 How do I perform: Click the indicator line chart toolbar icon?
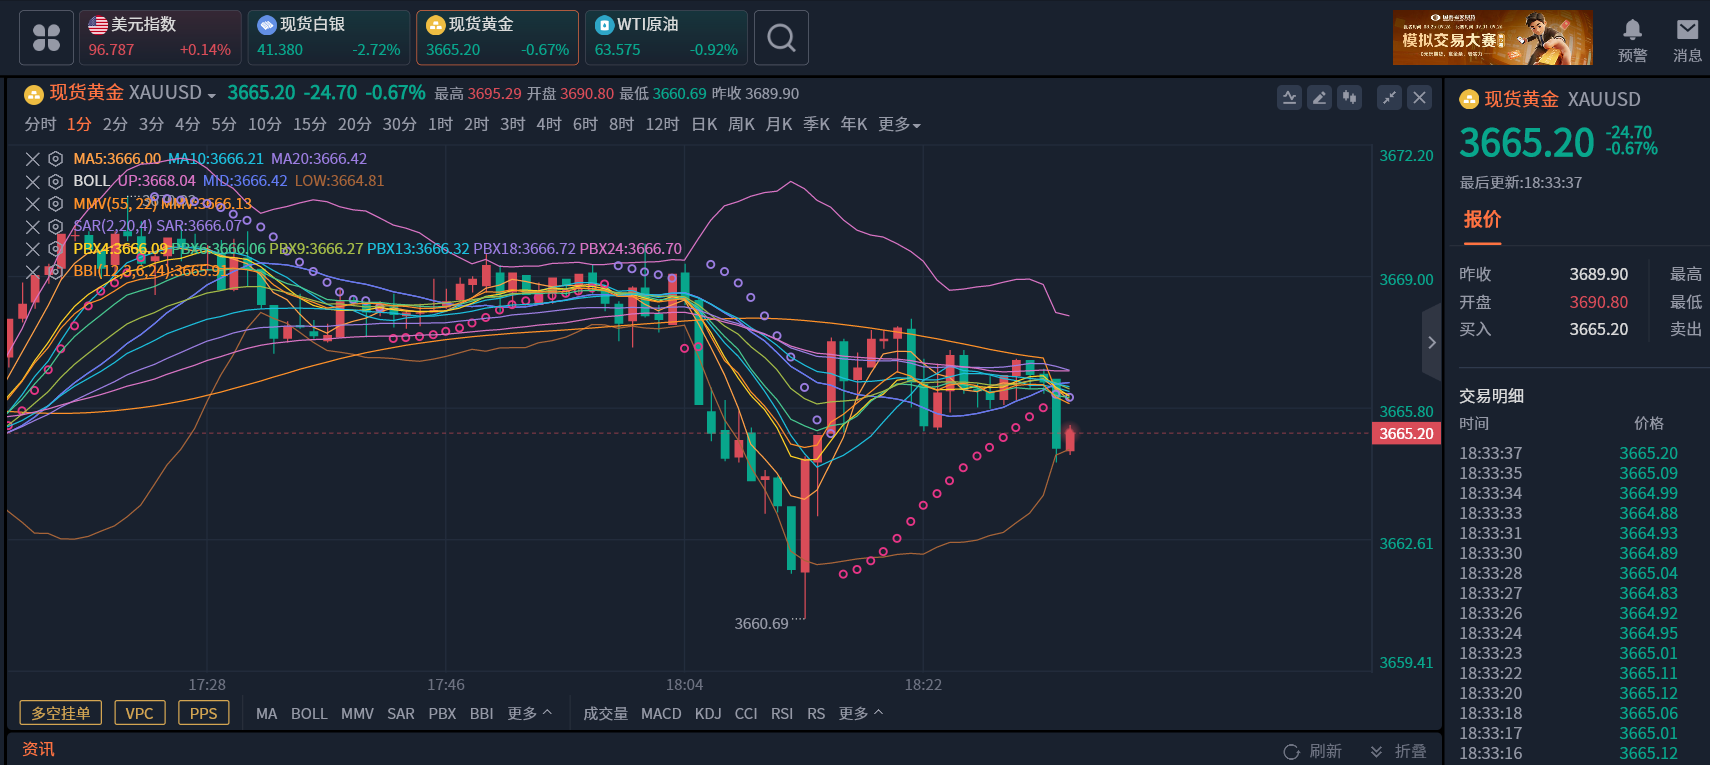coord(1289,97)
